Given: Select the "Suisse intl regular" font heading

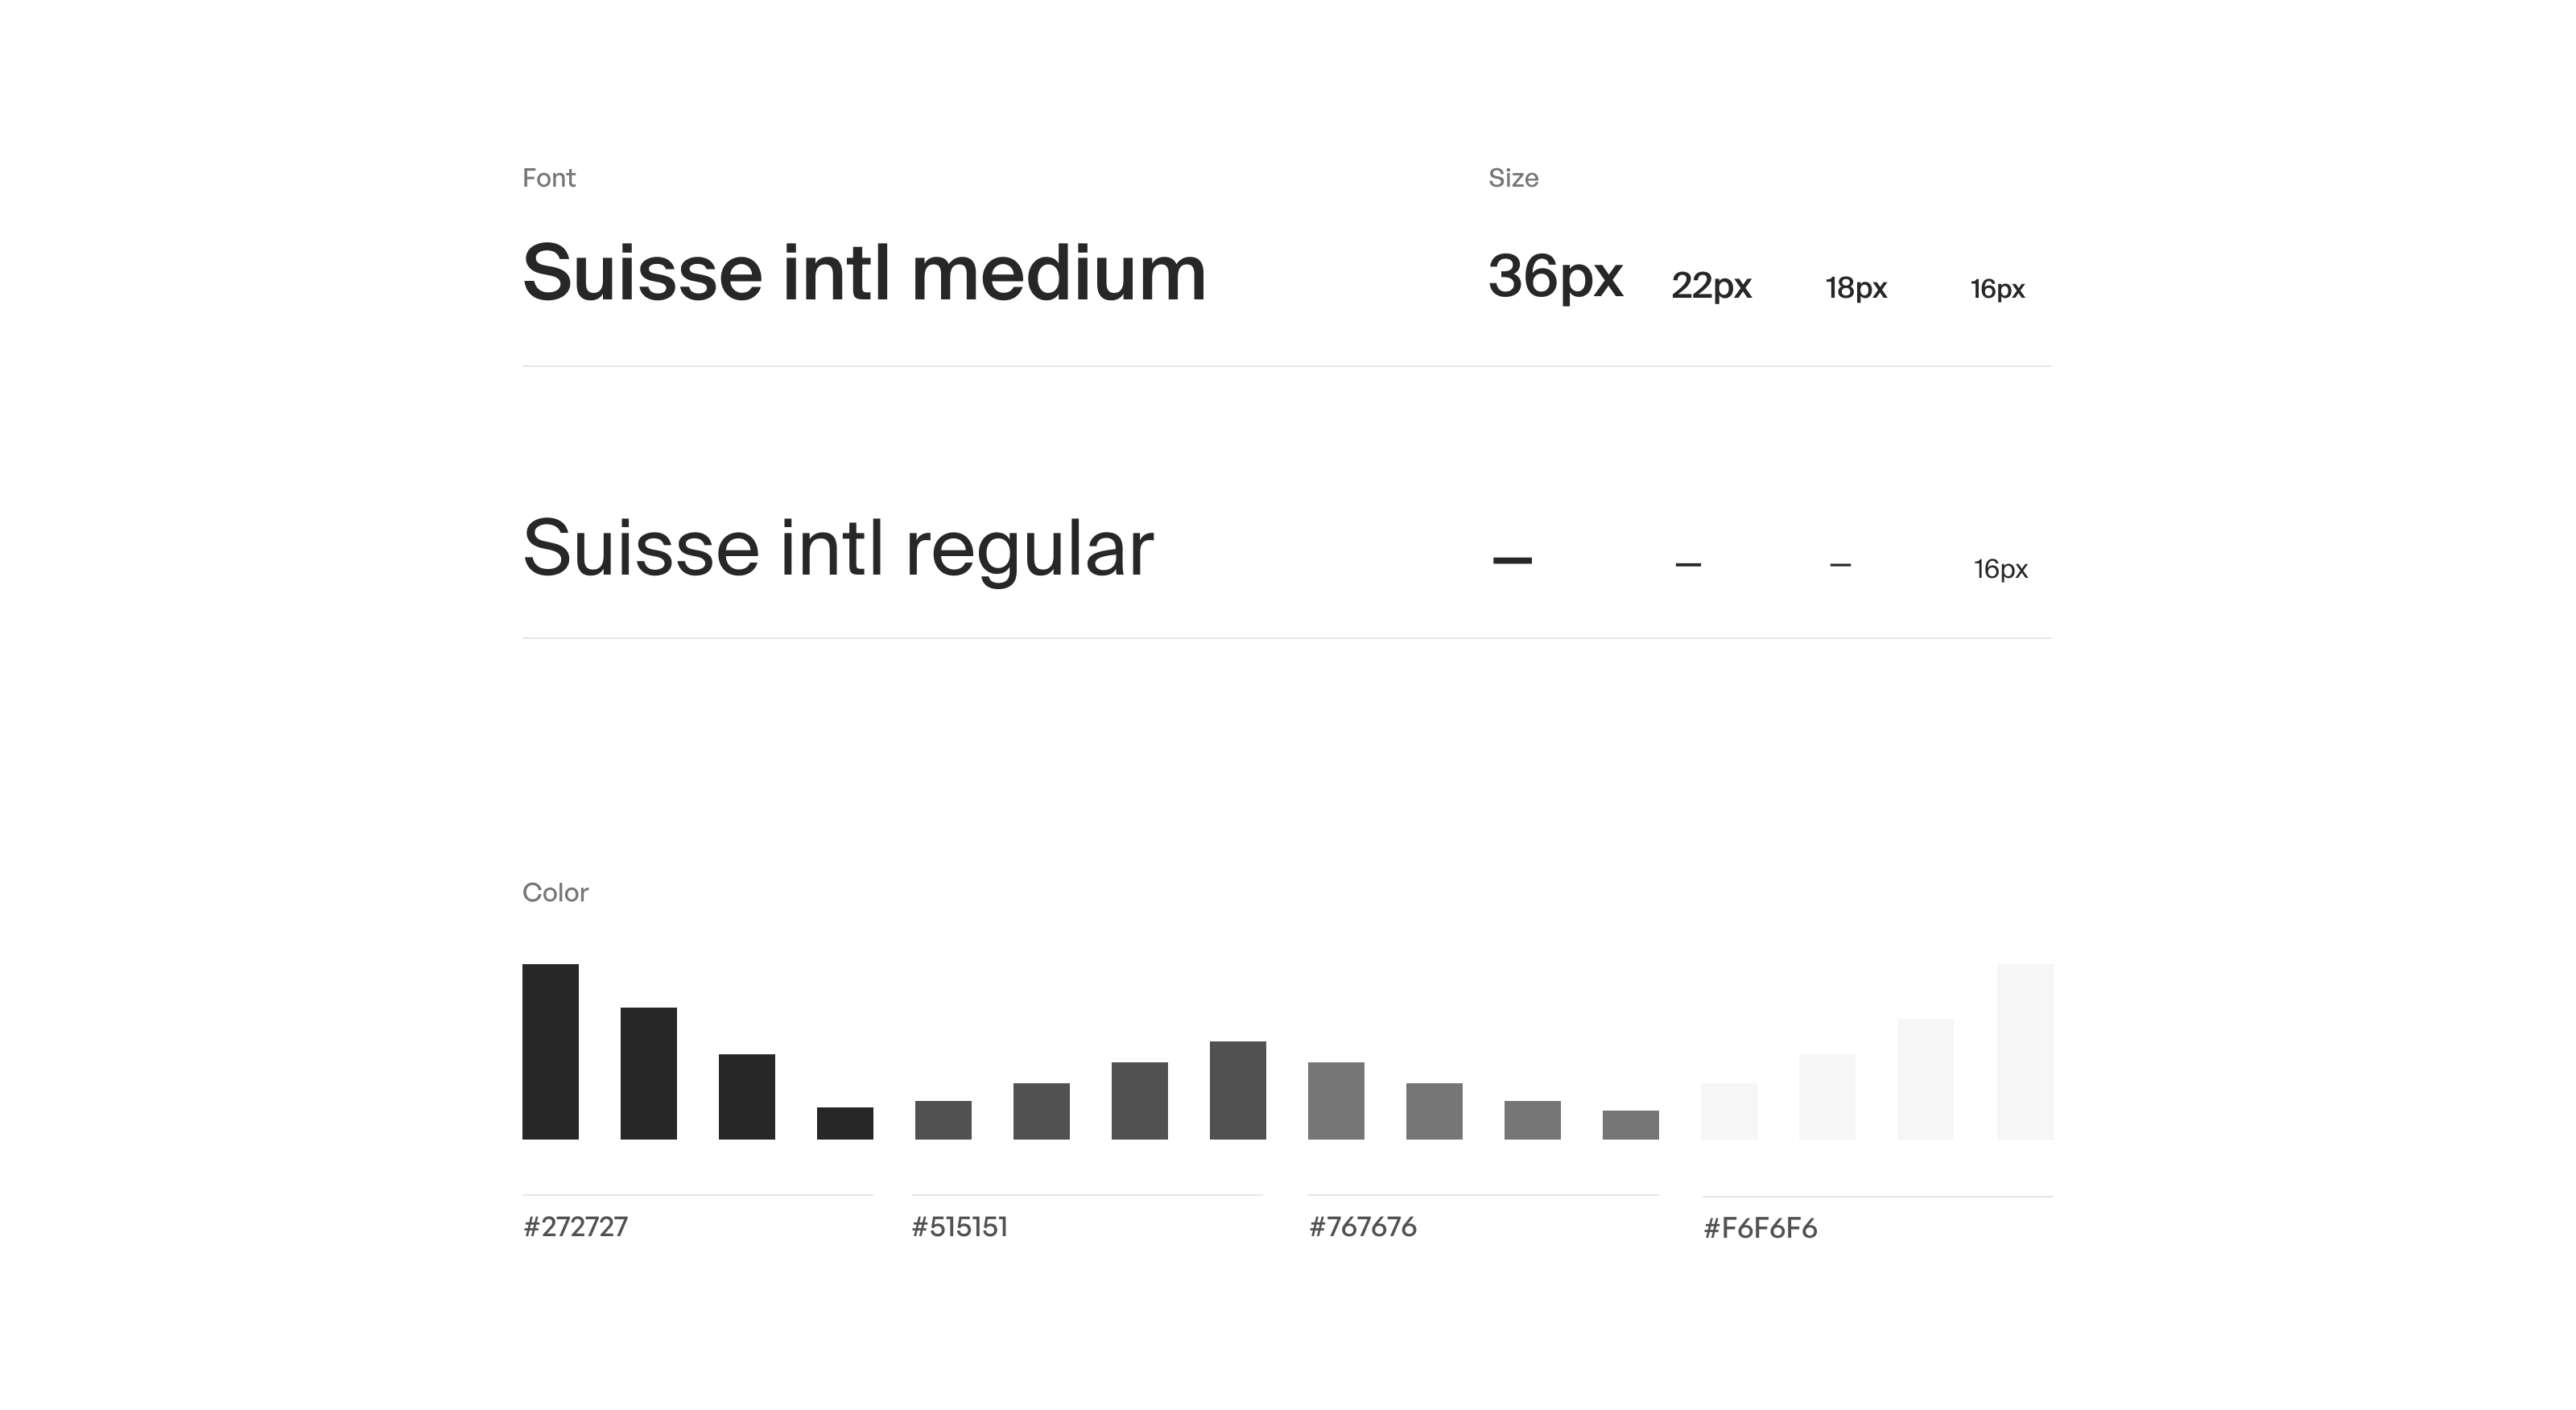Looking at the screenshot, I should pos(838,548).
